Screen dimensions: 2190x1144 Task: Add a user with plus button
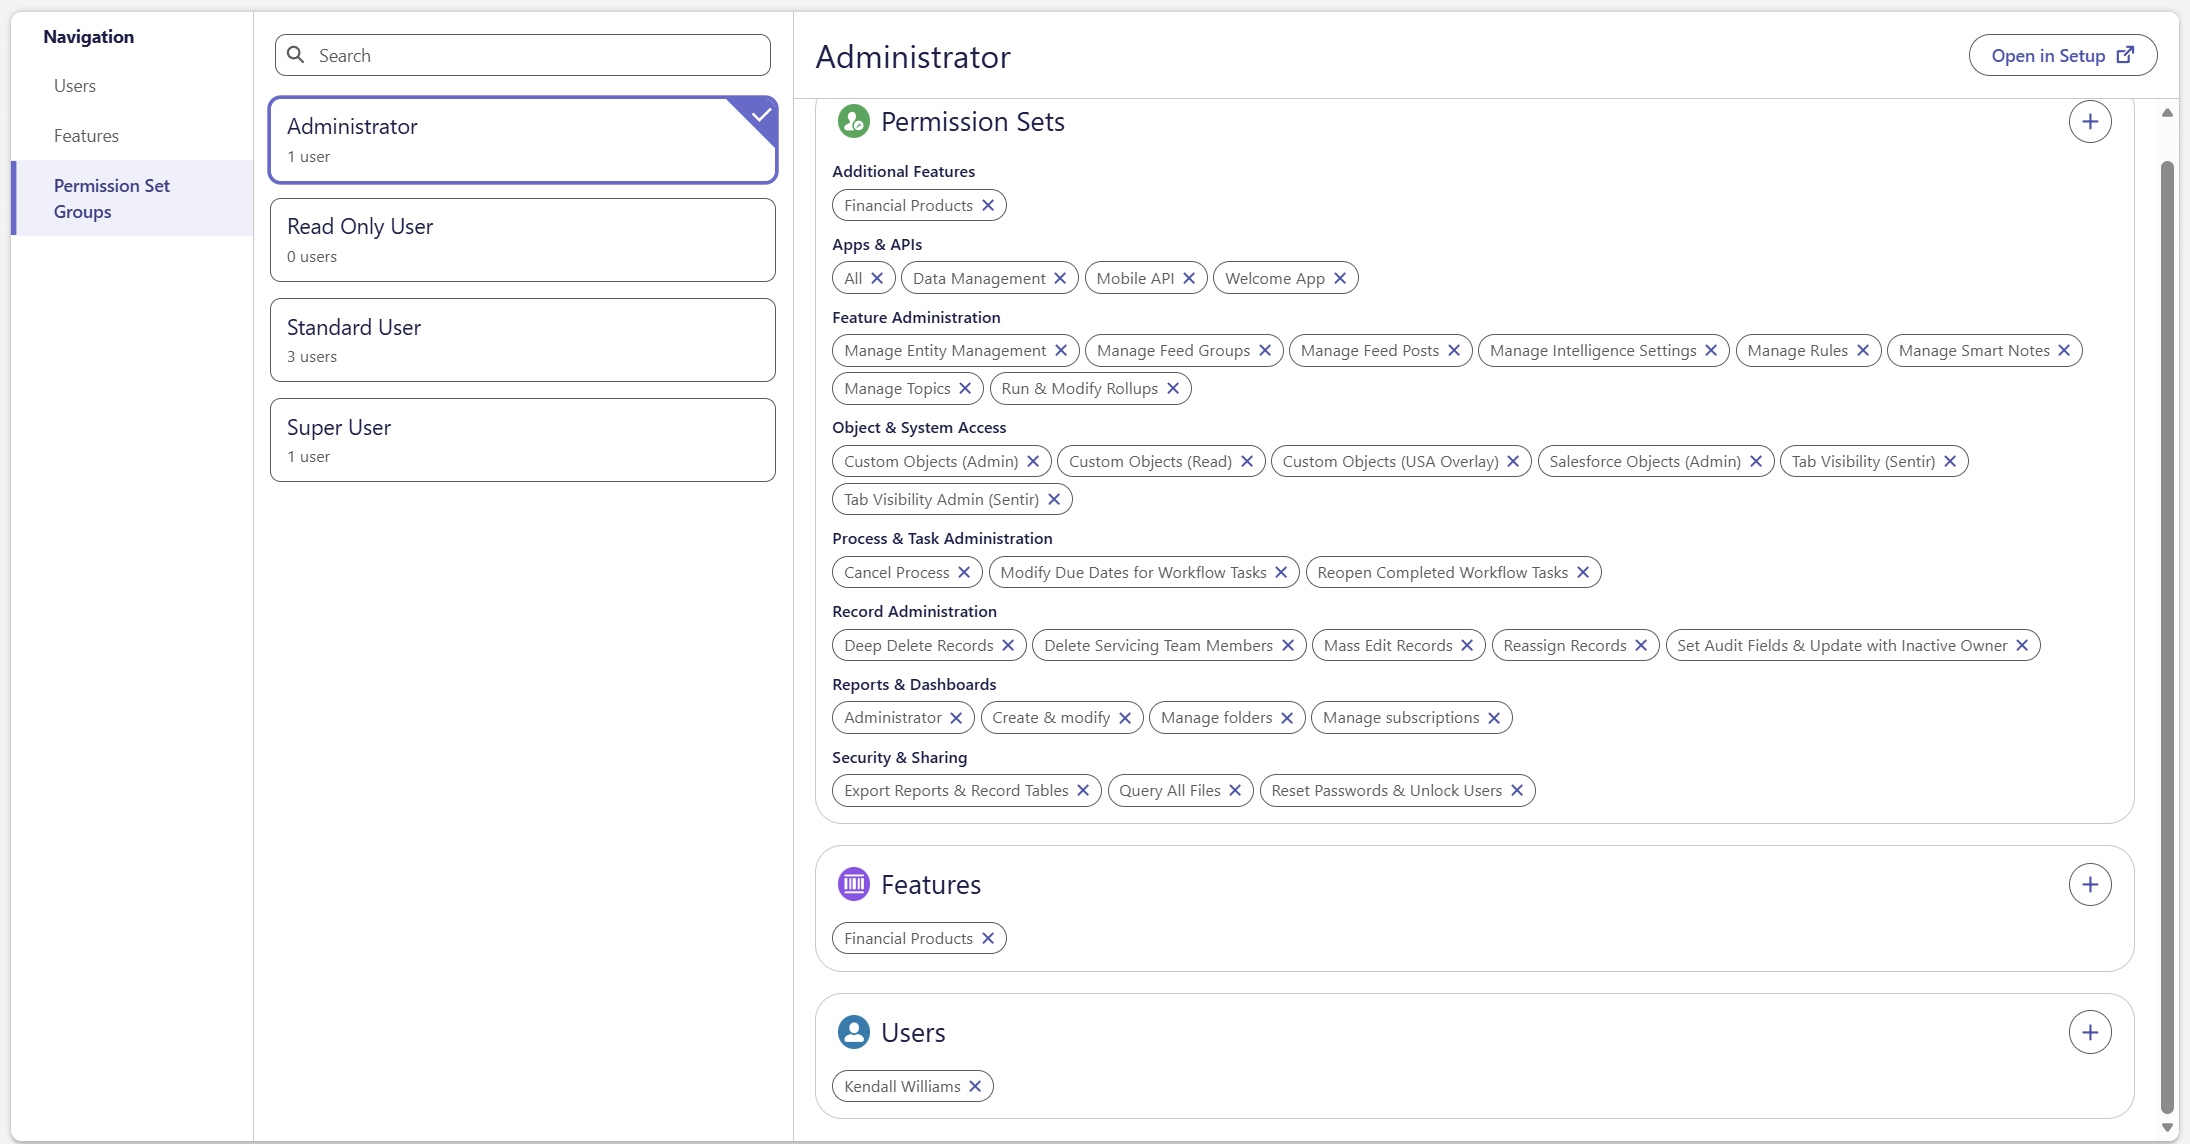click(x=2090, y=1032)
